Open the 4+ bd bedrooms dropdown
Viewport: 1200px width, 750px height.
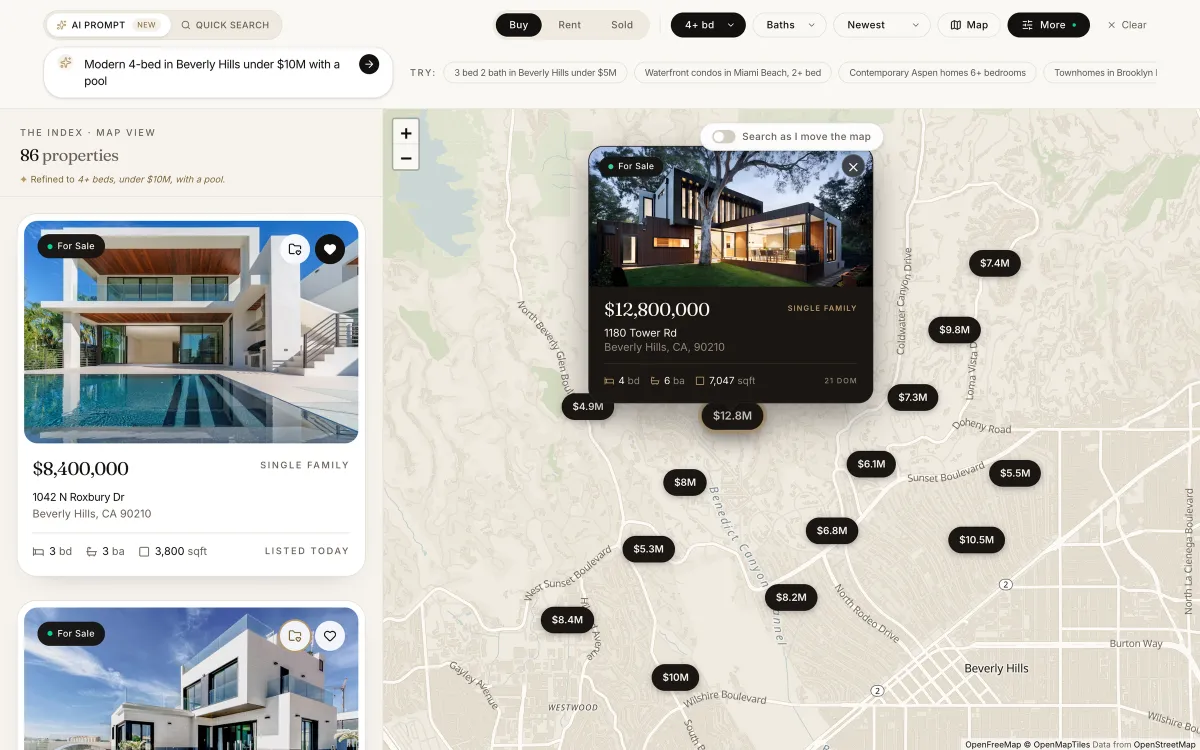pos(708,25)
